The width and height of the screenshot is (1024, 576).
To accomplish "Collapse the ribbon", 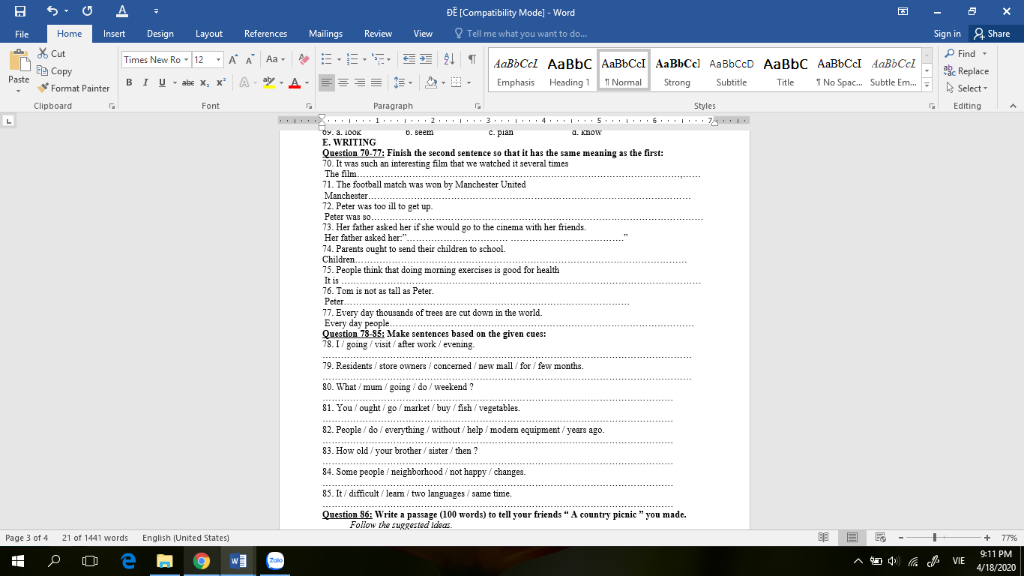I will pos(1013,106).
